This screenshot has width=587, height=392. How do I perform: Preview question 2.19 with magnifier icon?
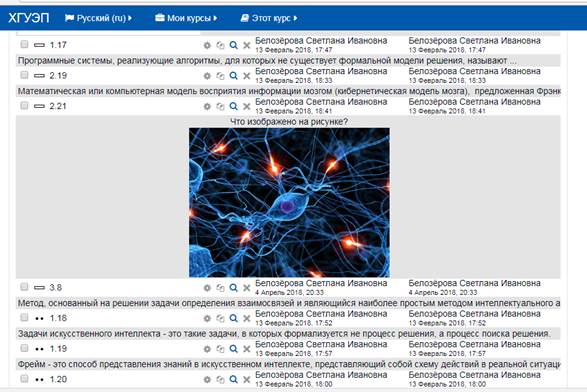(234, 76)
